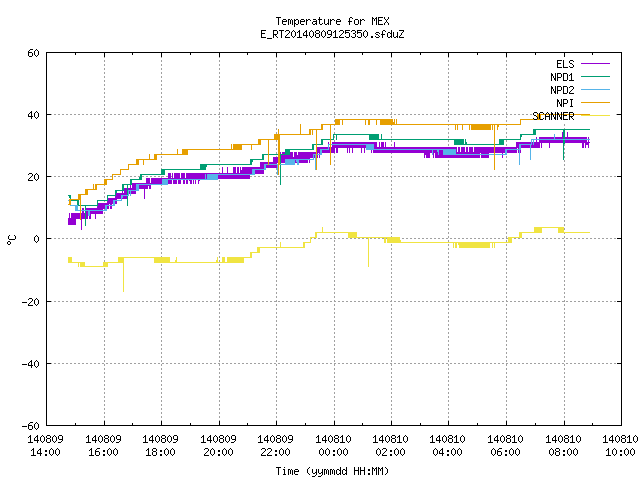Click the ELS legend label
Image resolution: width=640 pixels, height=480 pixels.
(x=565, y=64)
